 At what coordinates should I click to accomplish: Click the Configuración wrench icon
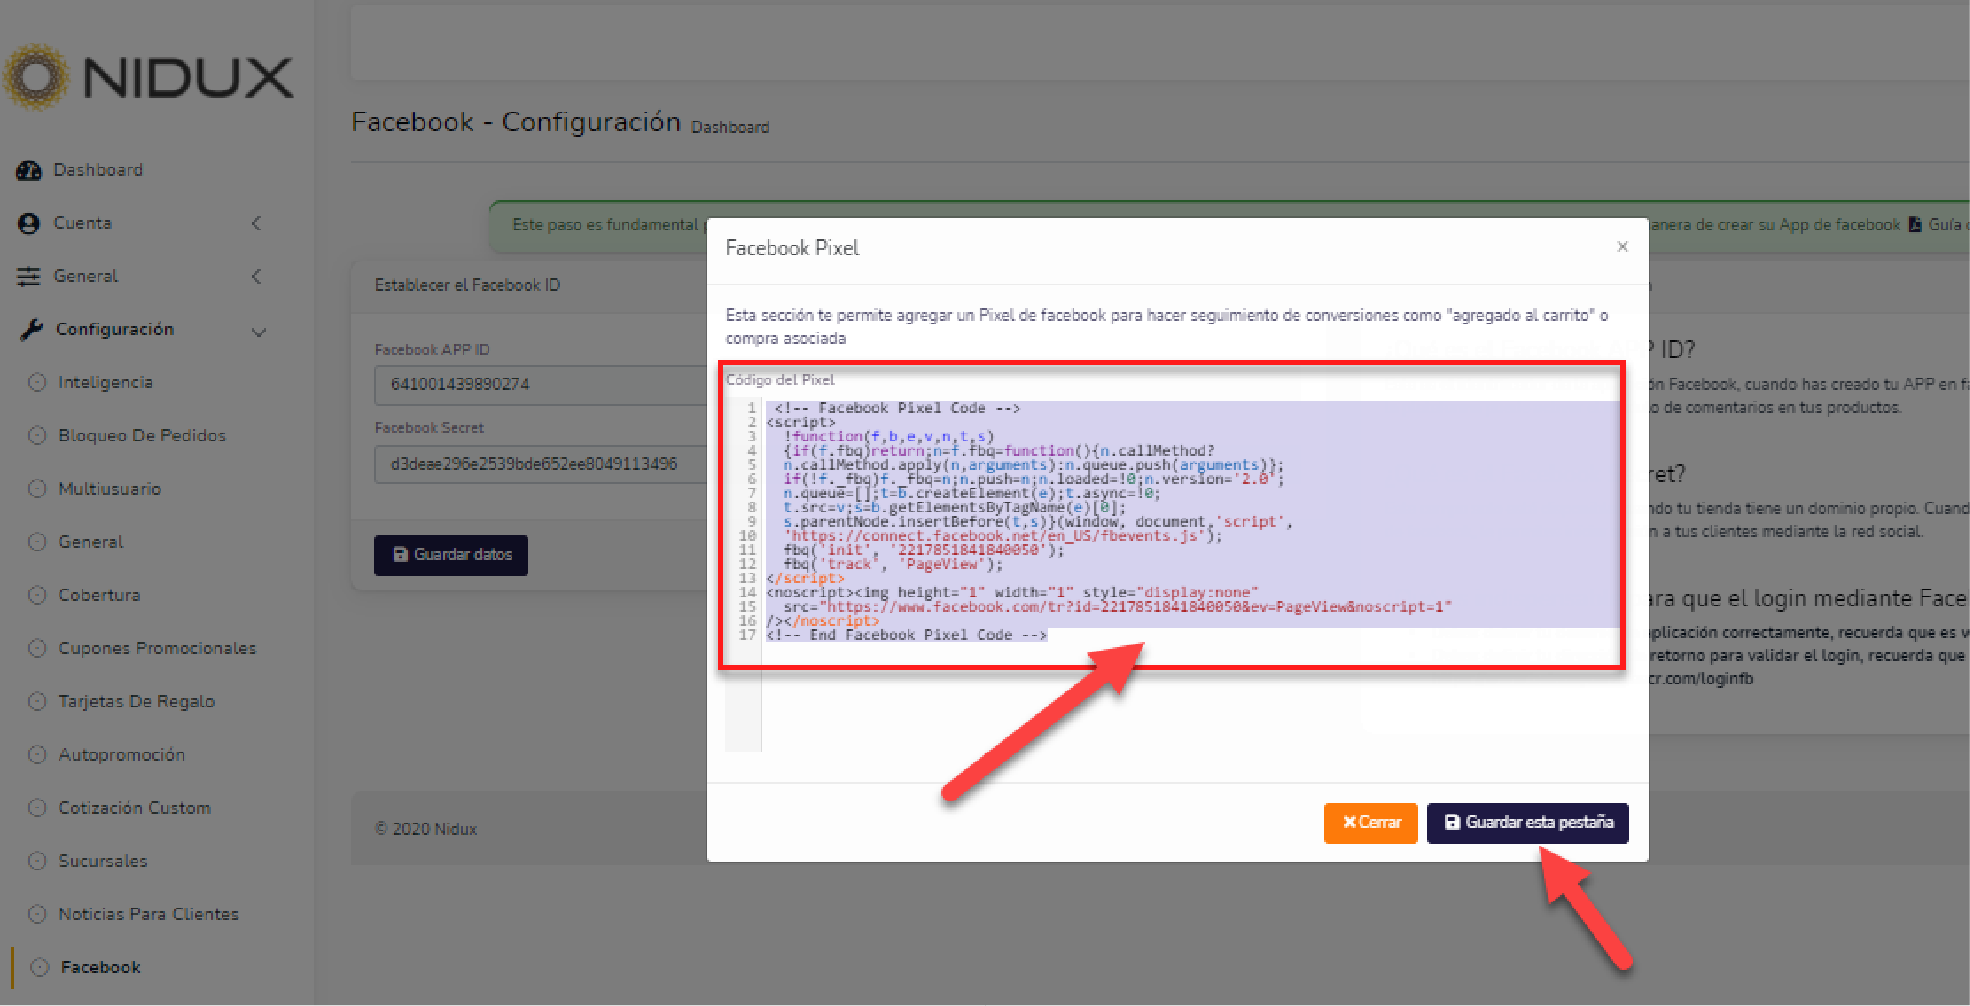(x=31, y=330)
